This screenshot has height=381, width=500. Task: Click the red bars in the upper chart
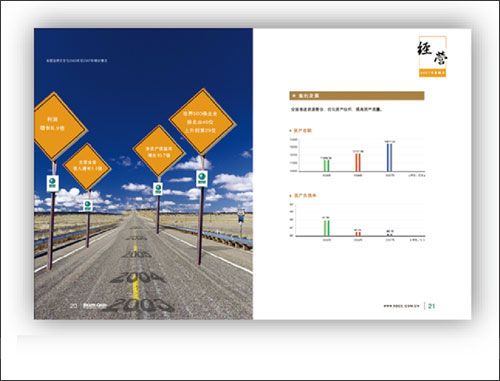(x=358, y=162)
